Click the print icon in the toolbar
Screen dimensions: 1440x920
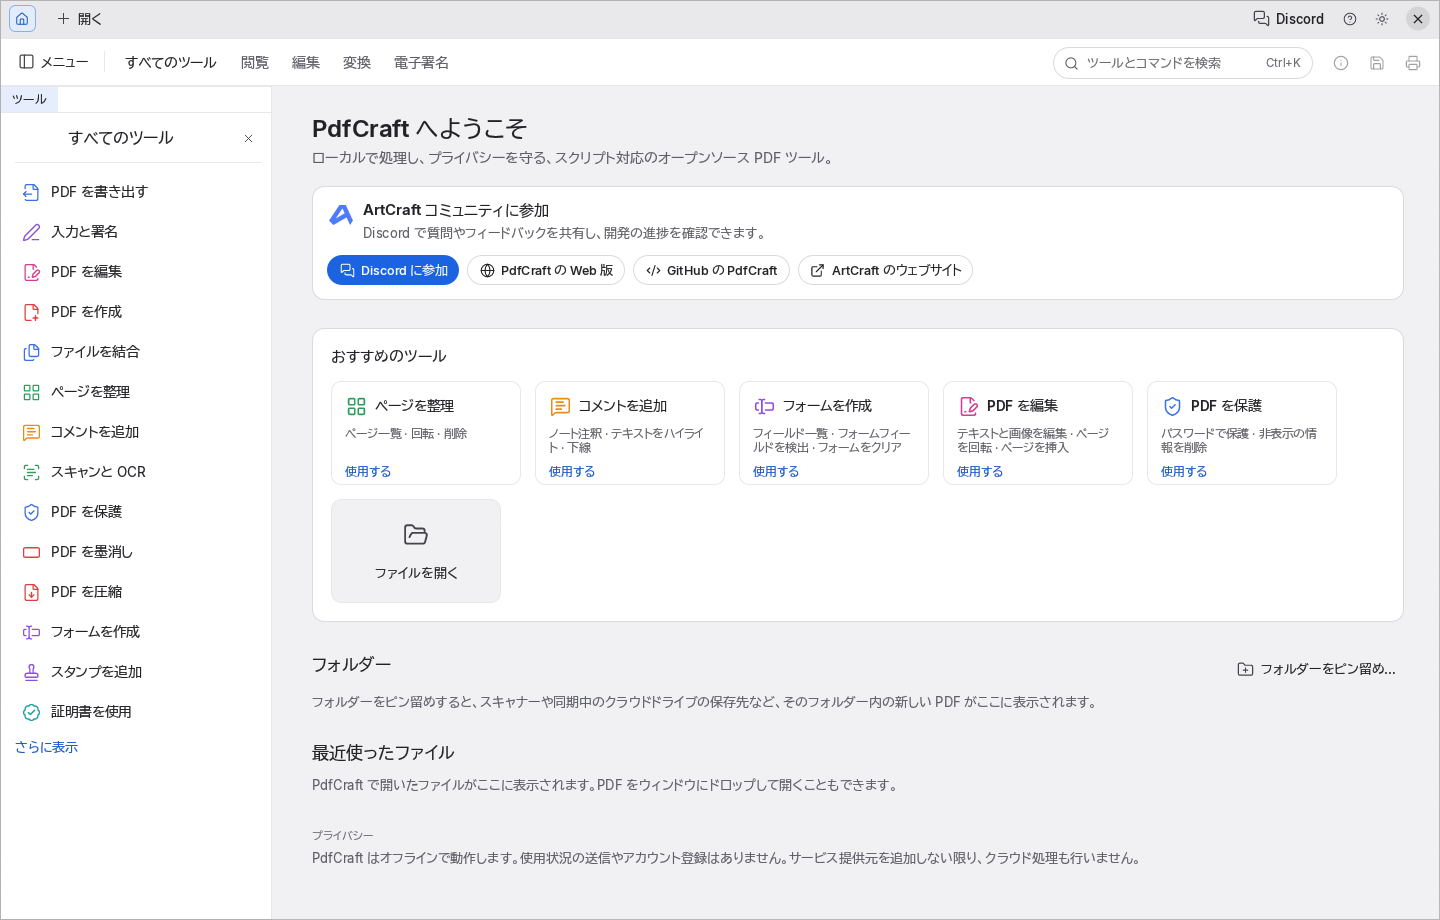click(x=1413, y=63)
